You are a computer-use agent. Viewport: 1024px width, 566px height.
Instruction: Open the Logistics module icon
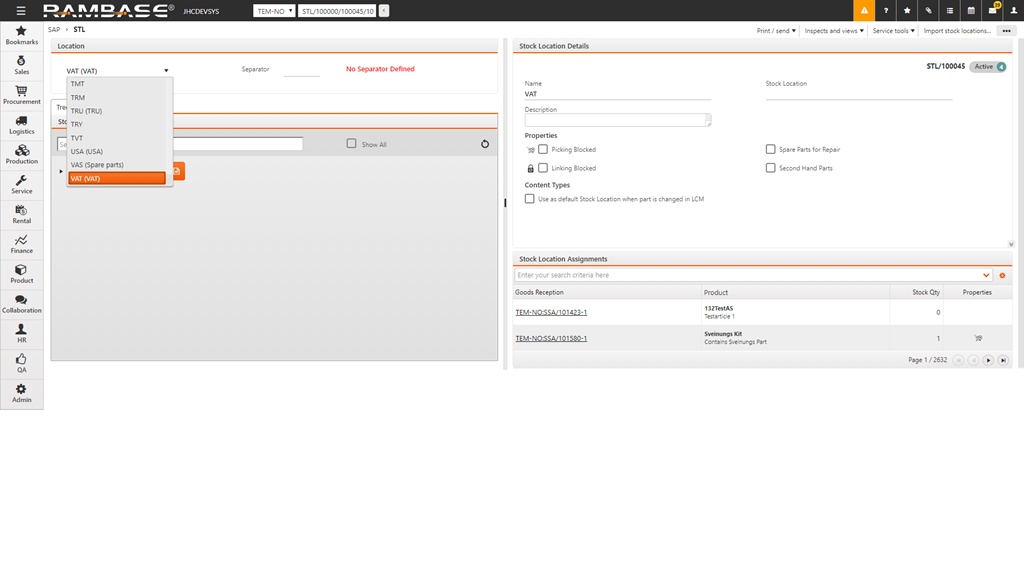pyautogui.click(x=21, y=124)
